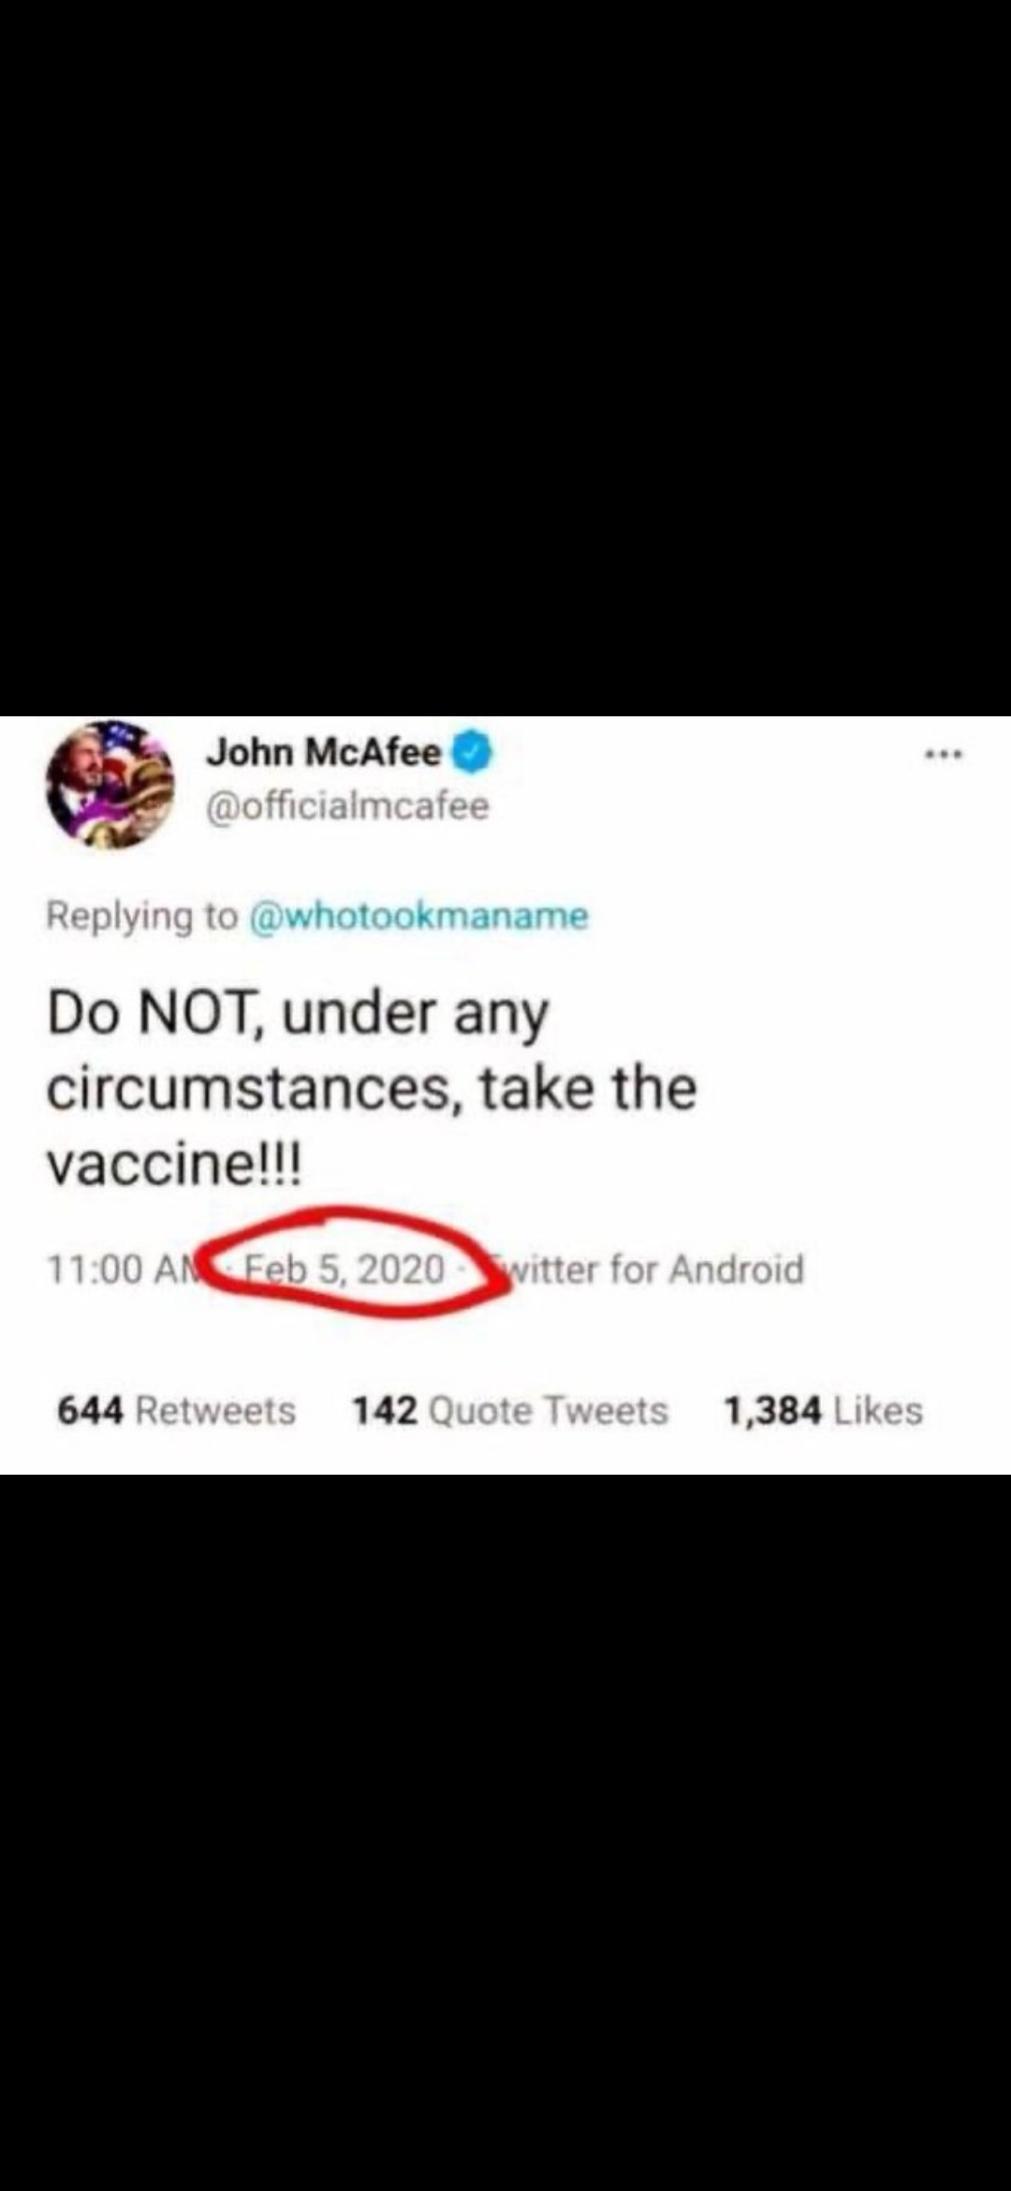Click the words "take the" in tweet
Image resolution: width=1011 pixels, height=2191 pixels.
coord(588,1088)
